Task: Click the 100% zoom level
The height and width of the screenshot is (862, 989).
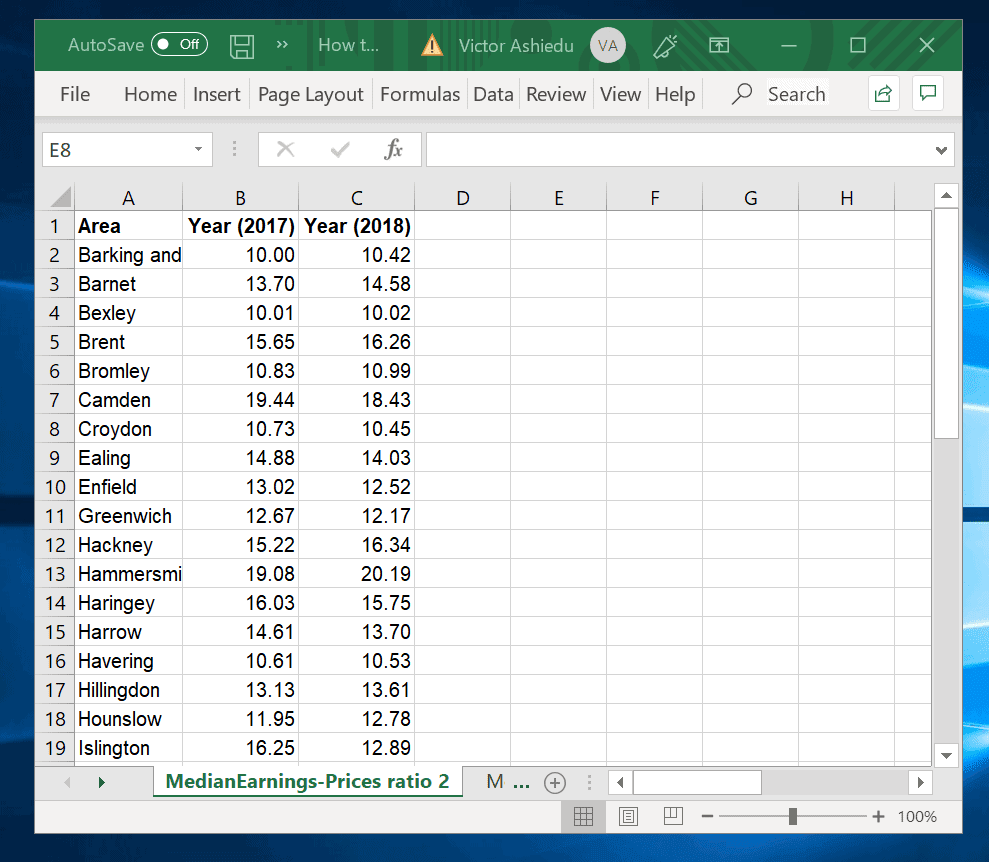Action: (x=917, y=817)
